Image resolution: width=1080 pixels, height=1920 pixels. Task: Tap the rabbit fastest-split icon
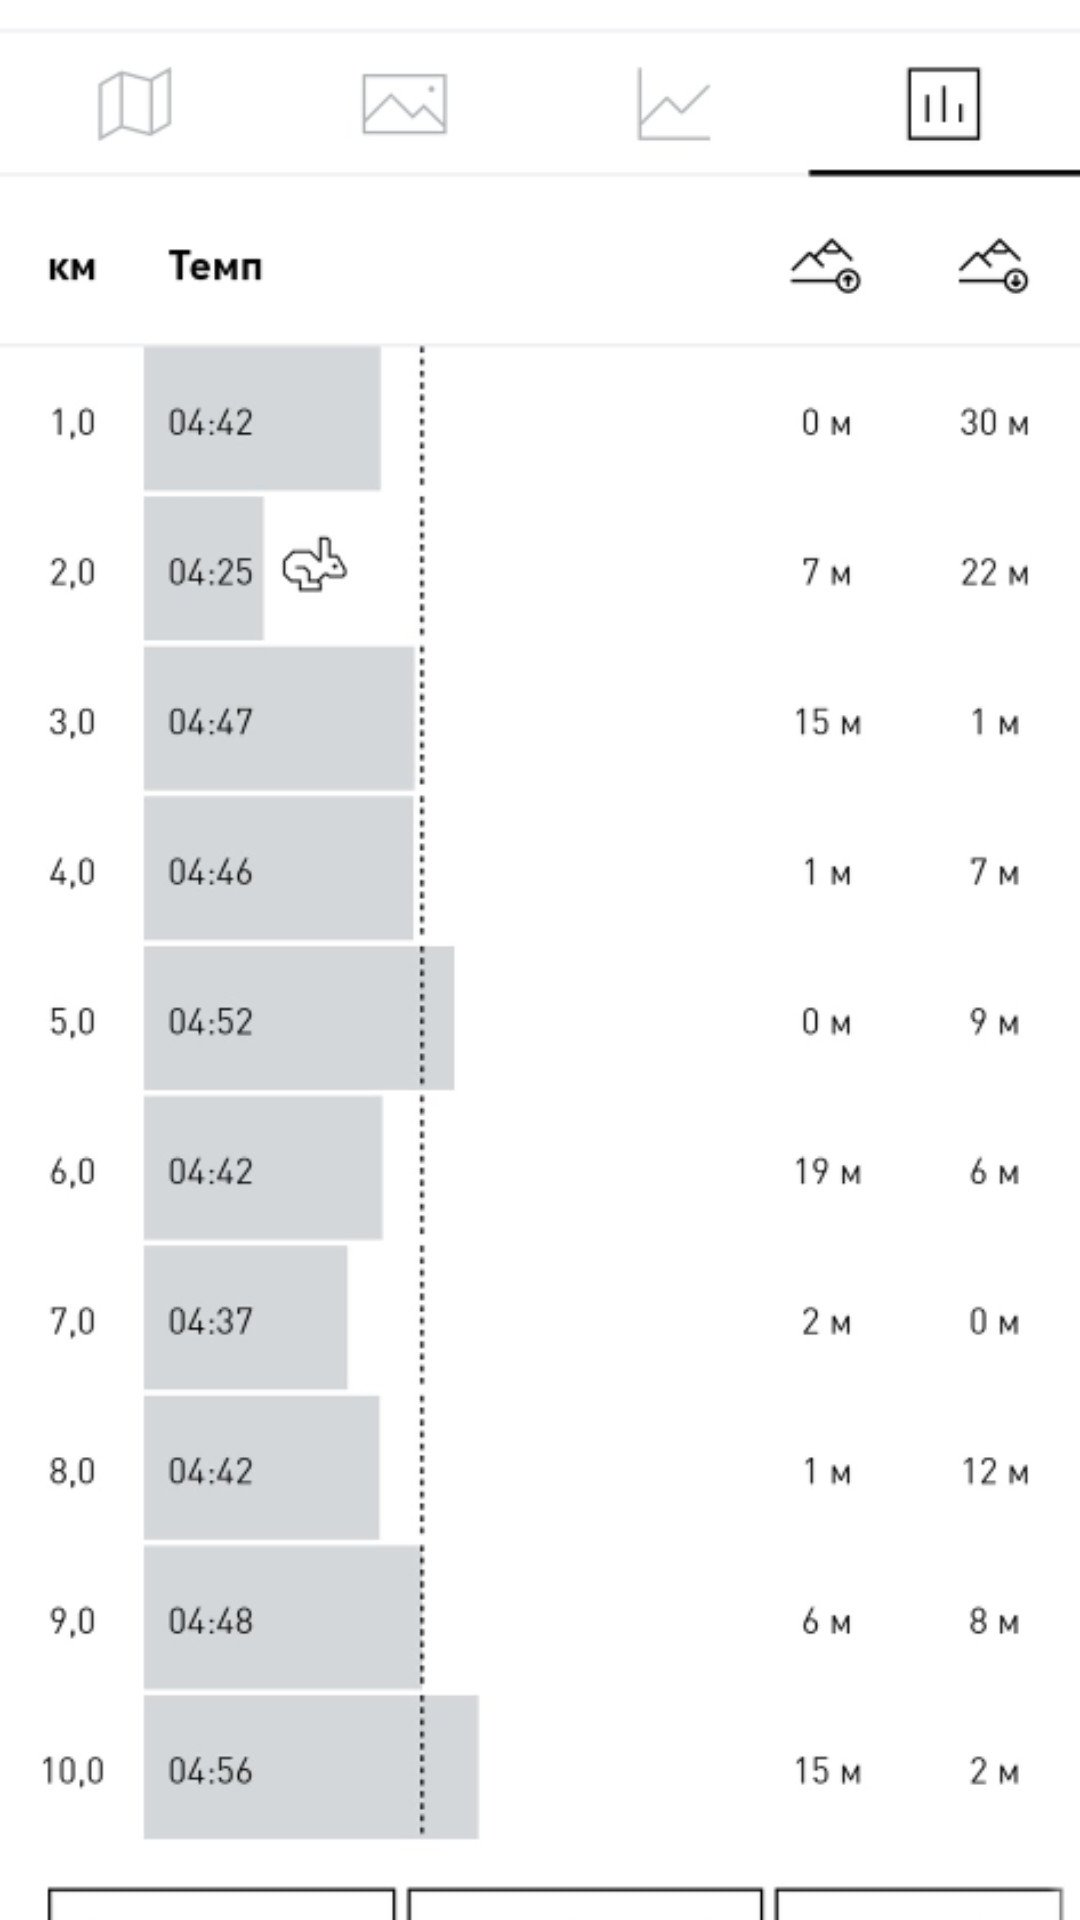tap(315, 566)
